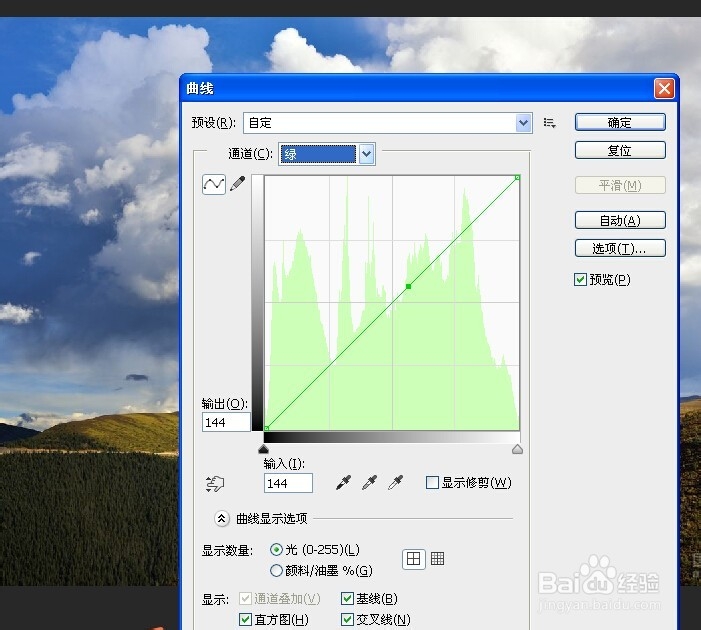The width and height of the screenshot is (701, 630).
Task: Pick the gray point eyedropper
Action: pos(370,482)
